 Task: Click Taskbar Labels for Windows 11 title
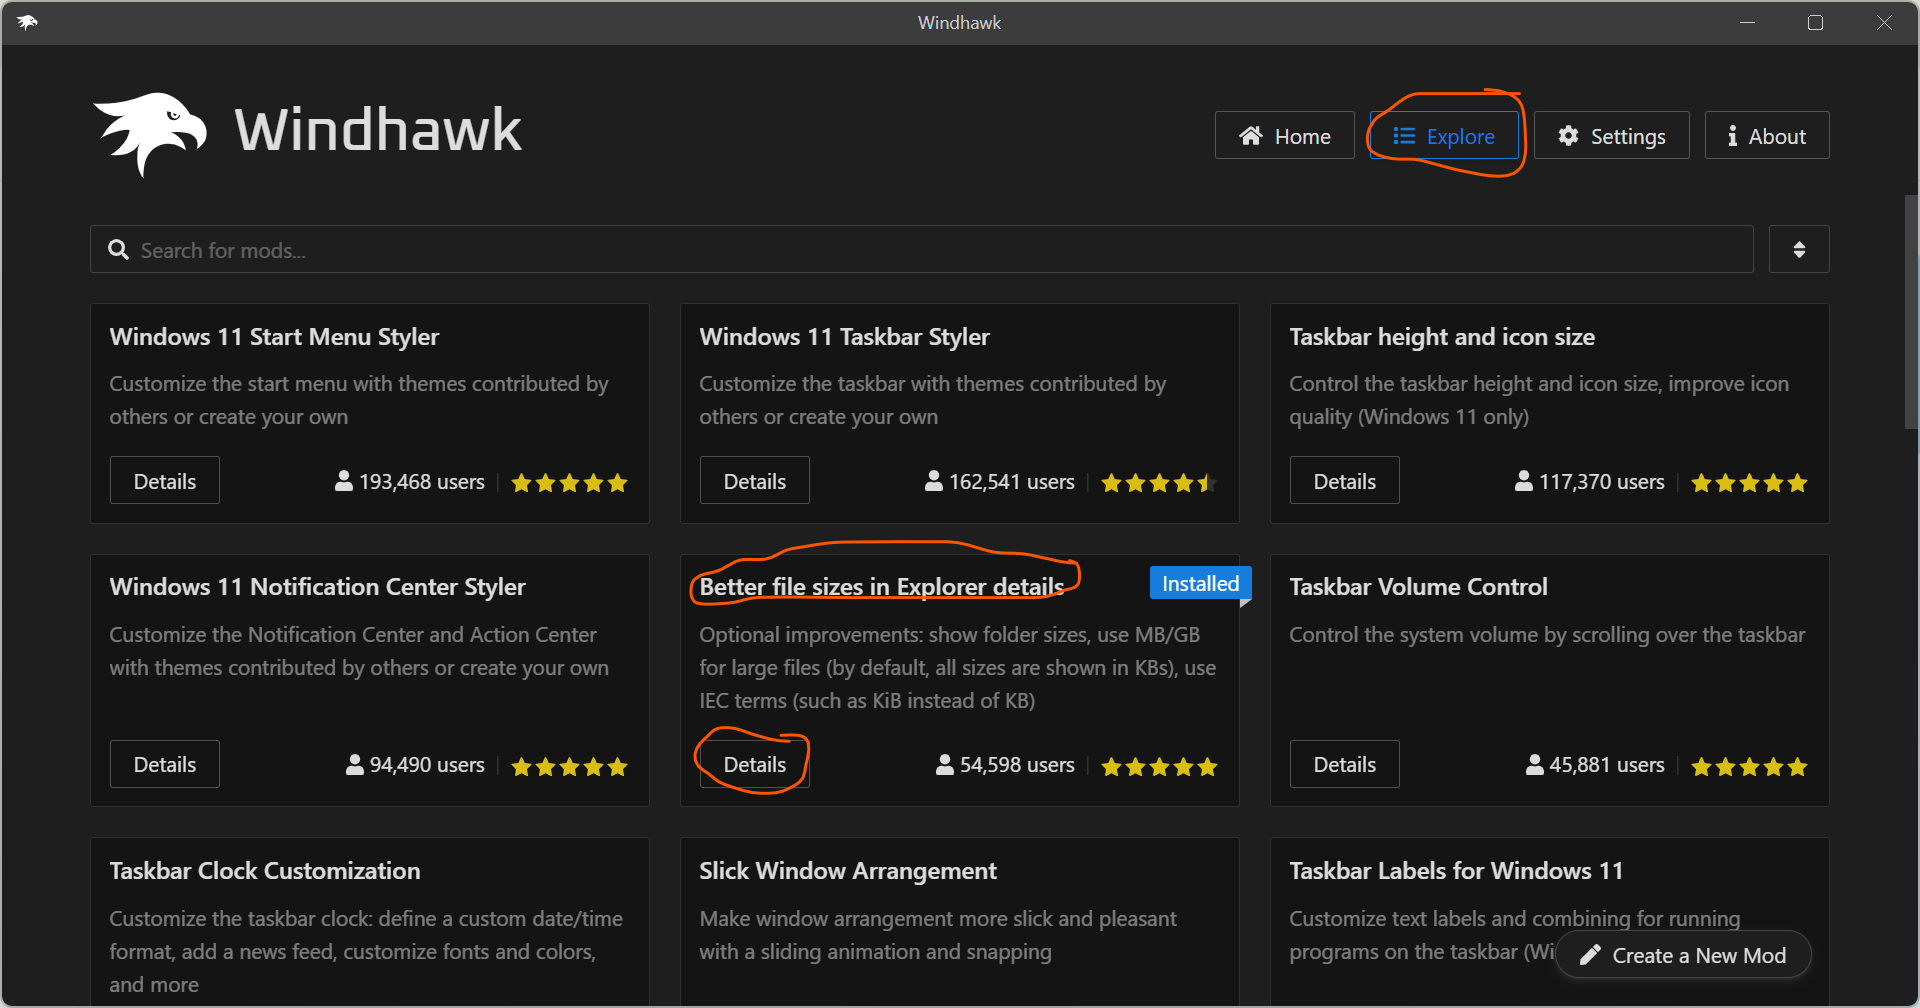coord(1456,871)
